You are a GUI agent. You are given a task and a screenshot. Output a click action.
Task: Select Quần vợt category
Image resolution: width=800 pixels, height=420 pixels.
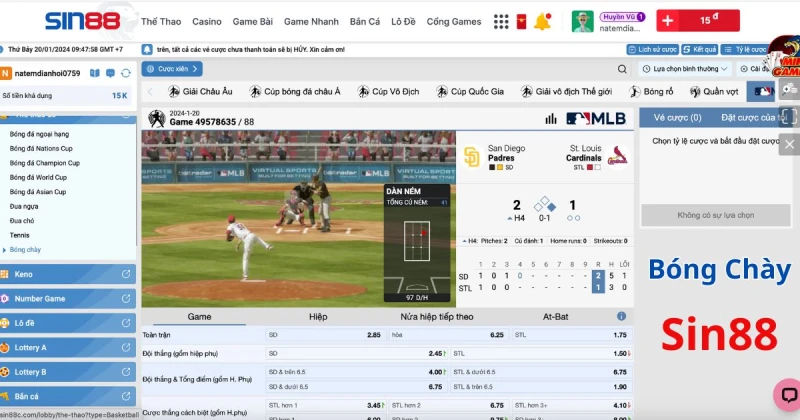714,91
